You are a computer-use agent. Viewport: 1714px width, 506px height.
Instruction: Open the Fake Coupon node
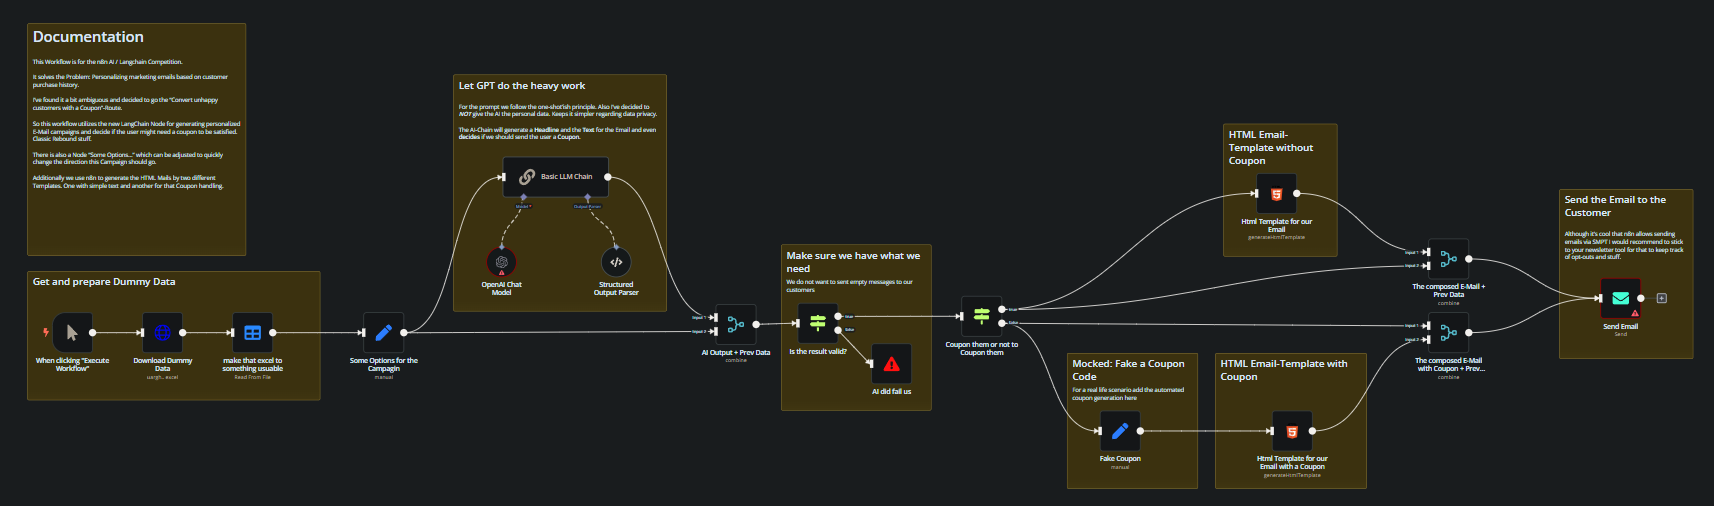point(1120,431)
